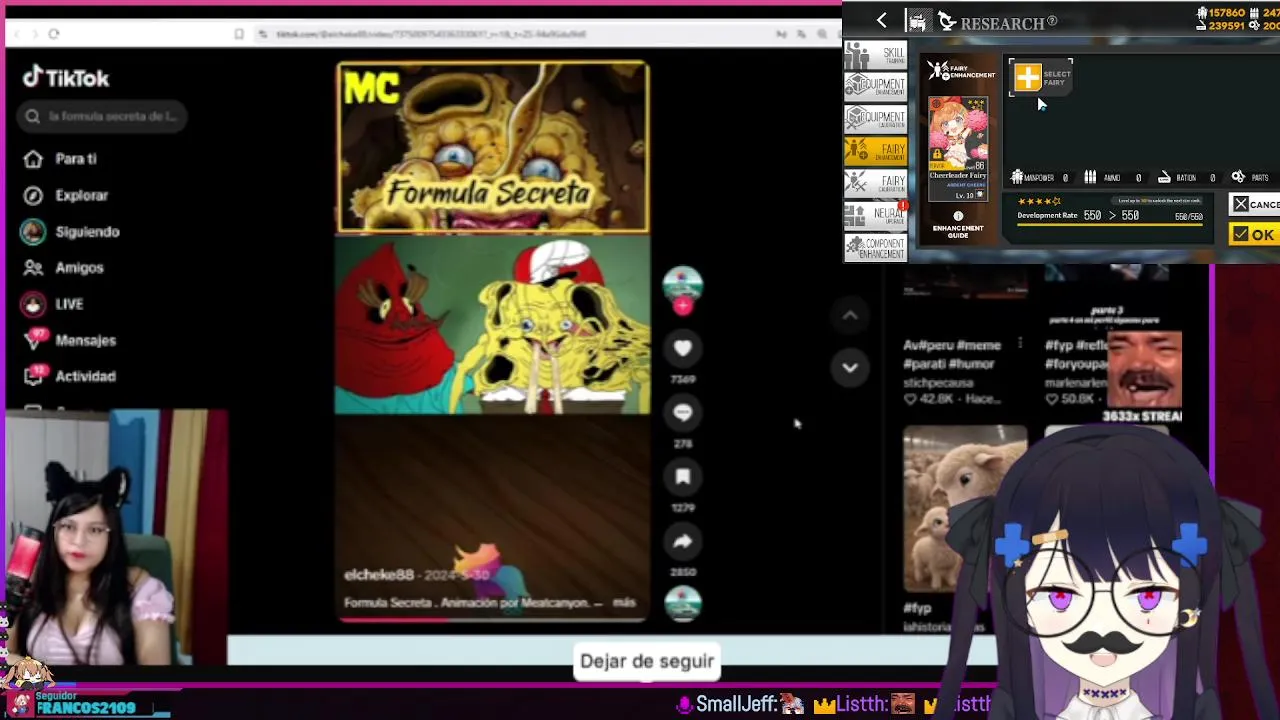Click the fairy star rating row
The image size is (1280, 720).
[x=1038, y=202]
